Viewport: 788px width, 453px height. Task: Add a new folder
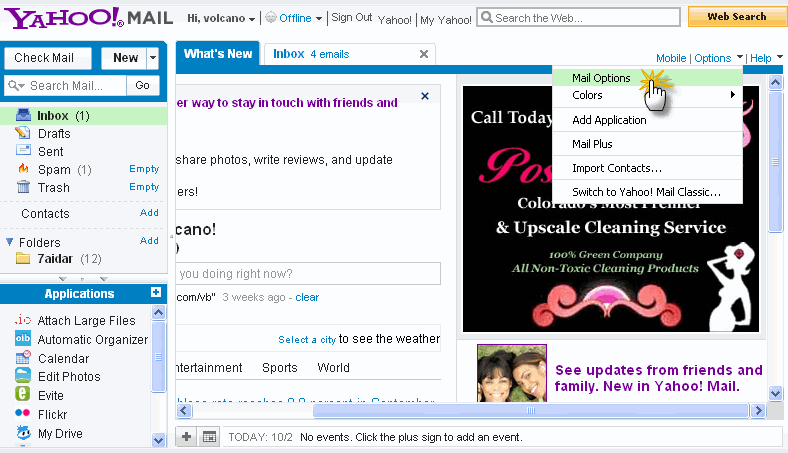[x=149, y=241]
